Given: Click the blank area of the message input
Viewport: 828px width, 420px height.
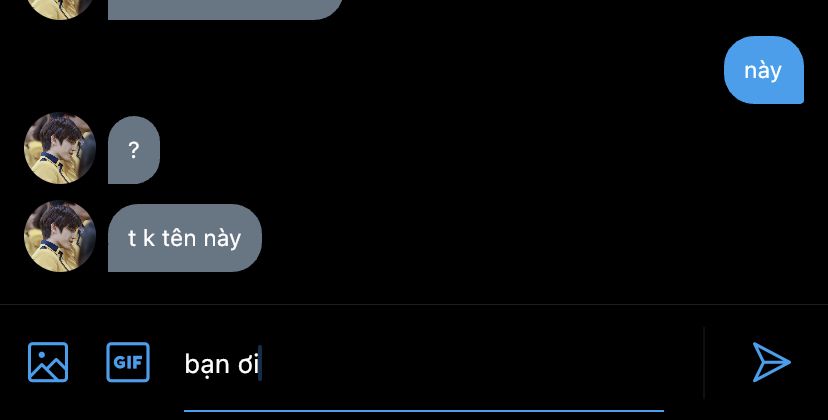Looking at the screenshot, I should pyautogui.click(x=465, y=363).
